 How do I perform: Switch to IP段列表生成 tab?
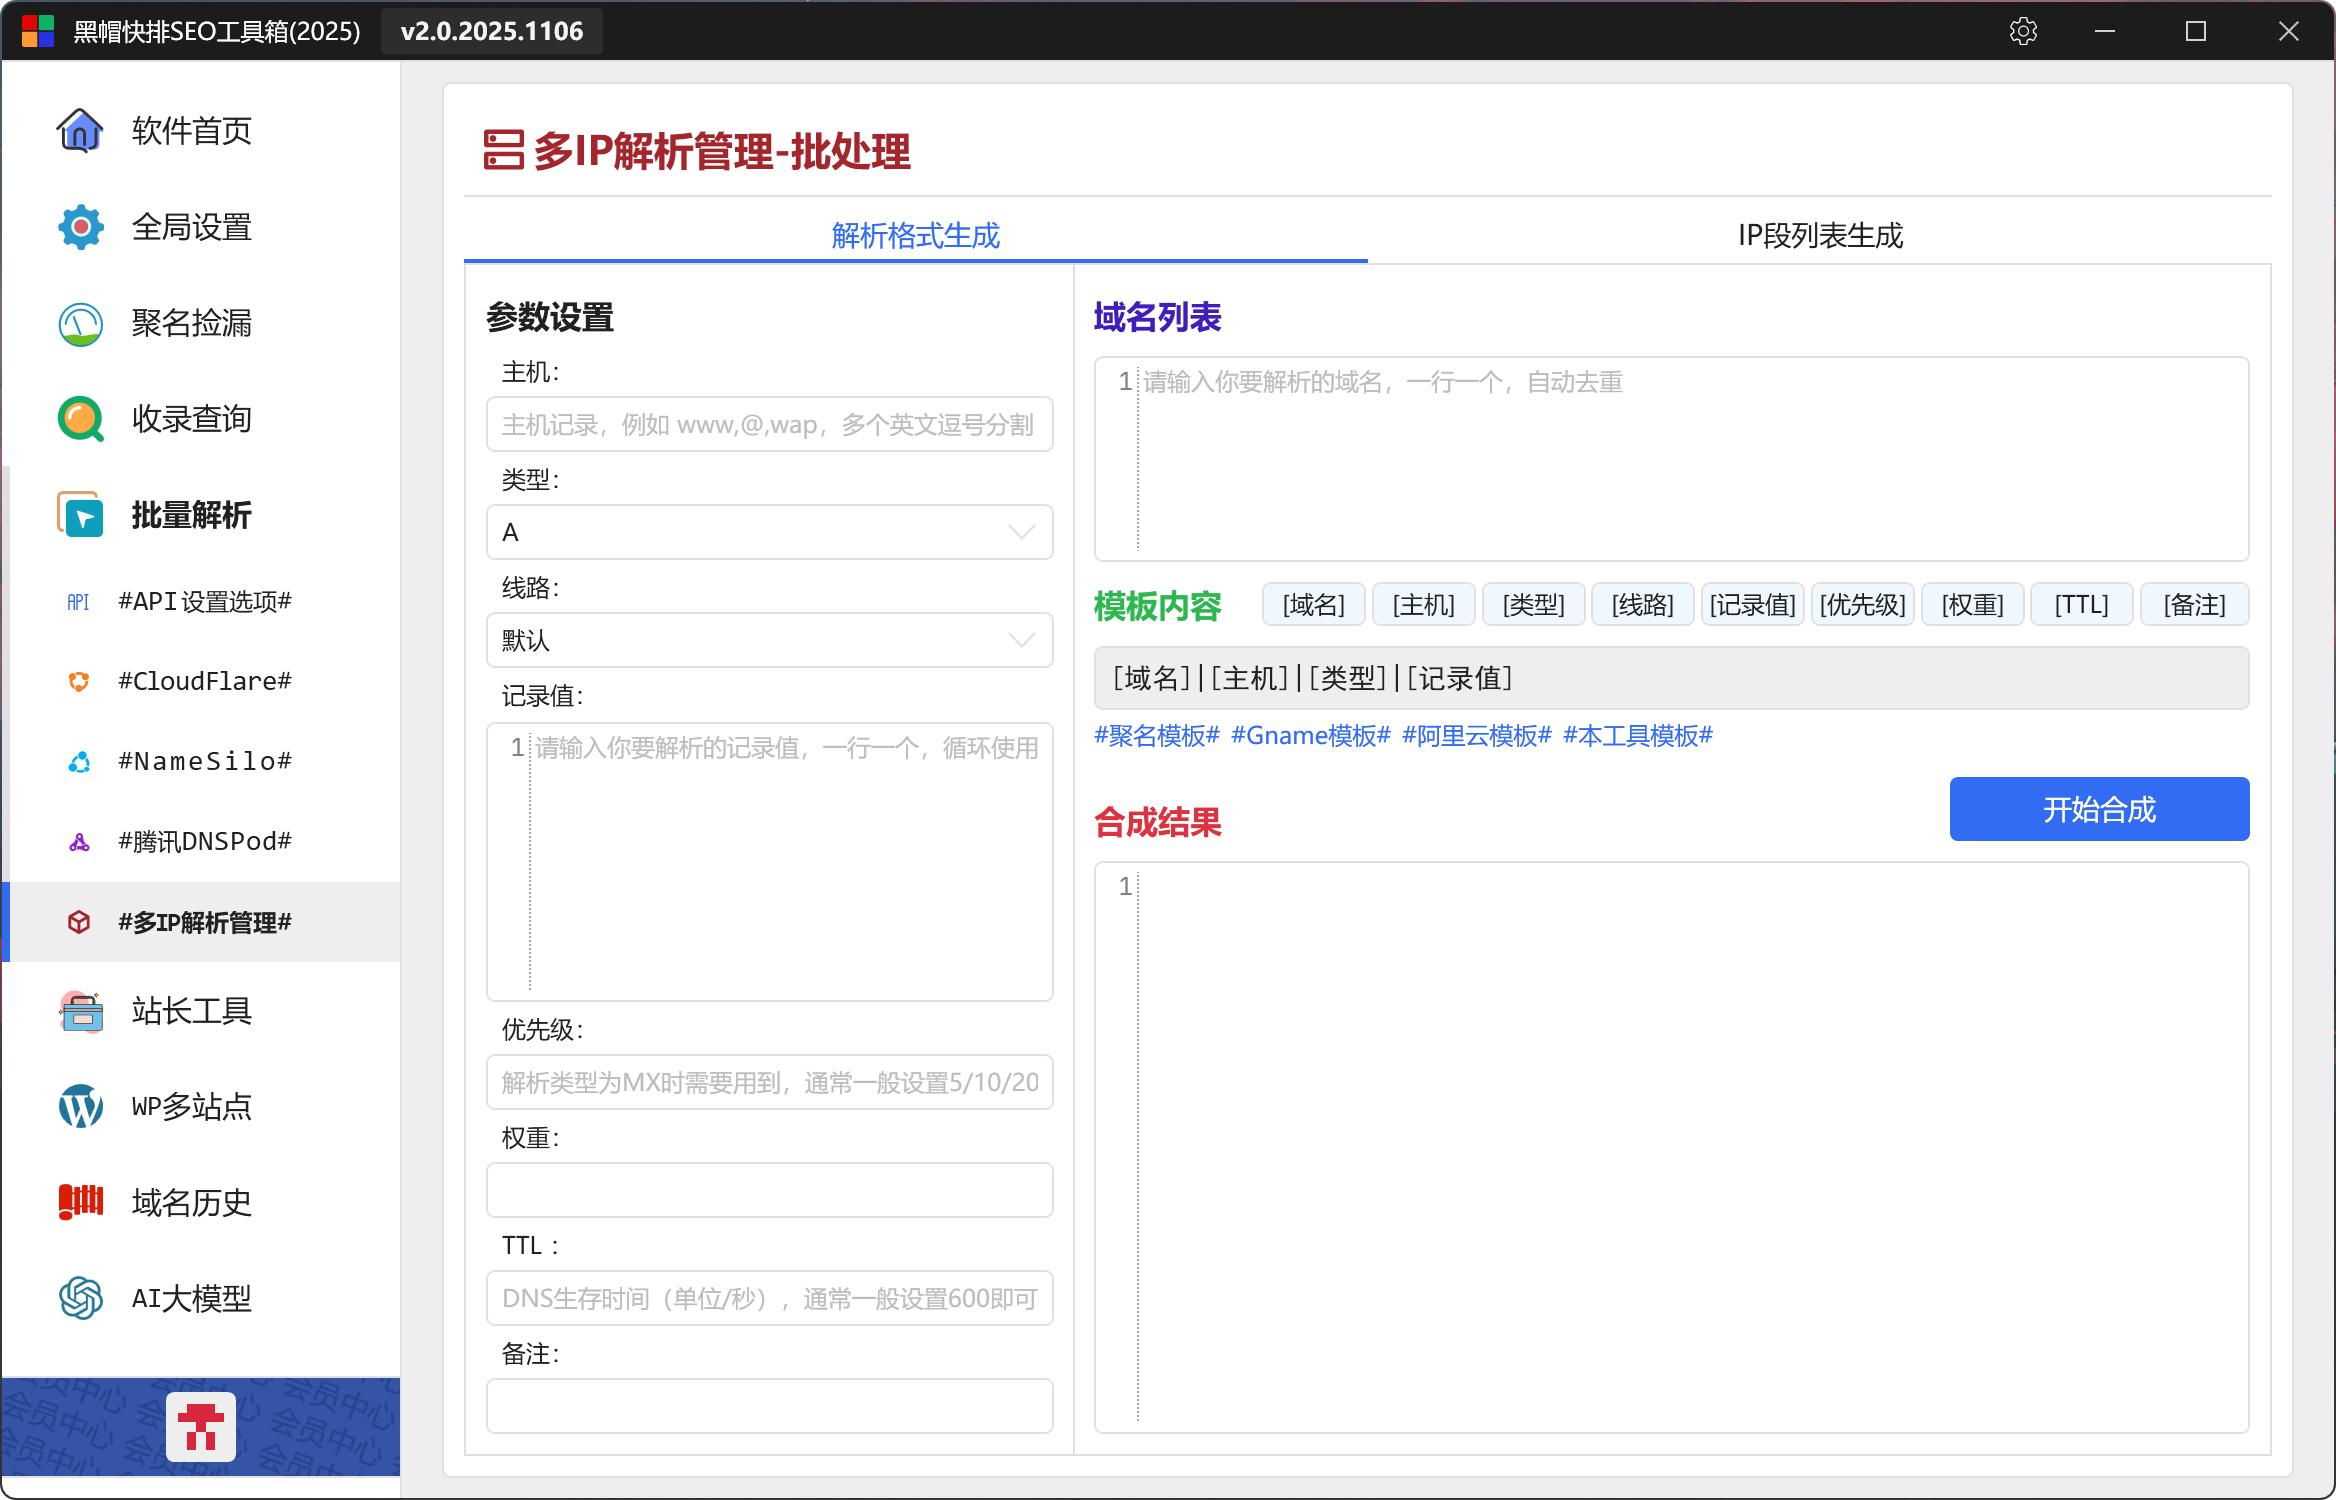pyautogui.click(x=1819, y=236)
